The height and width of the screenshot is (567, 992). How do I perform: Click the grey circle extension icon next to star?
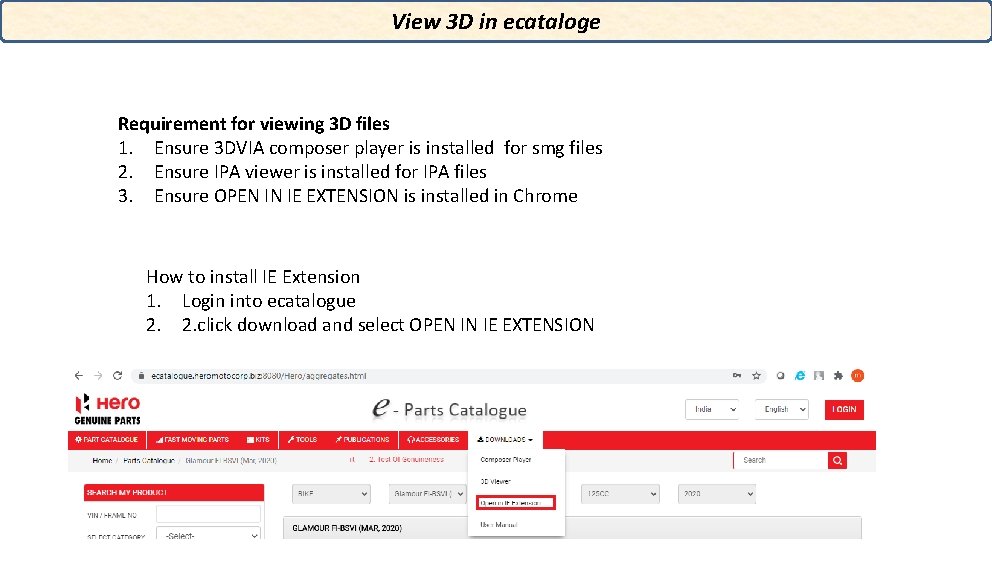pyautogui.click(x=781, y=376)
